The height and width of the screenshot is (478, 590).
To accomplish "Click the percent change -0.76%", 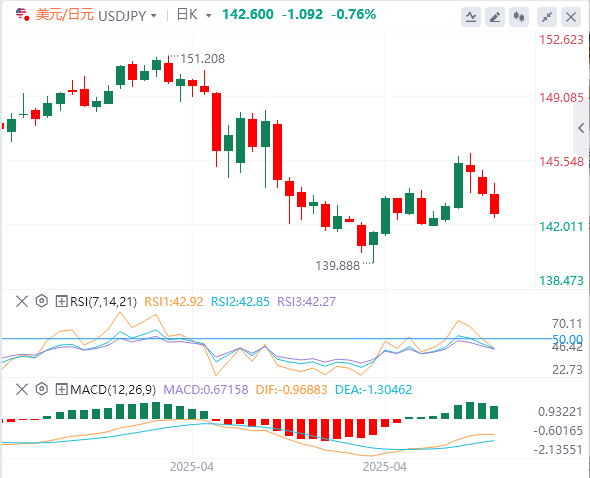I will pos(353,15).
